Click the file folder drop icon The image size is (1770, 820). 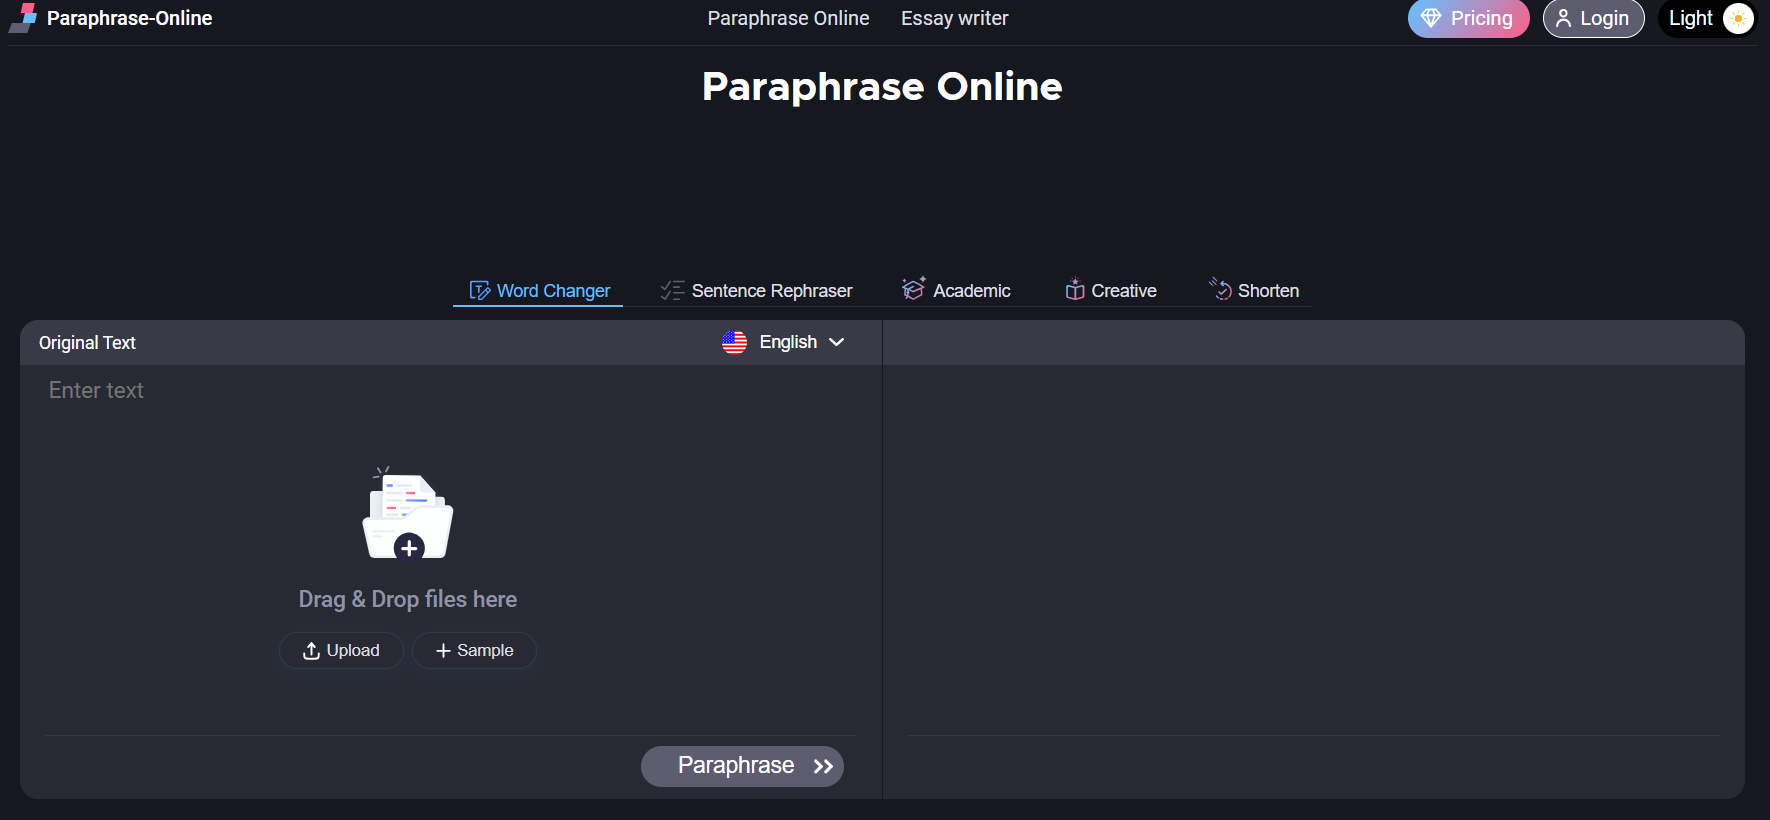click(408, 513)
